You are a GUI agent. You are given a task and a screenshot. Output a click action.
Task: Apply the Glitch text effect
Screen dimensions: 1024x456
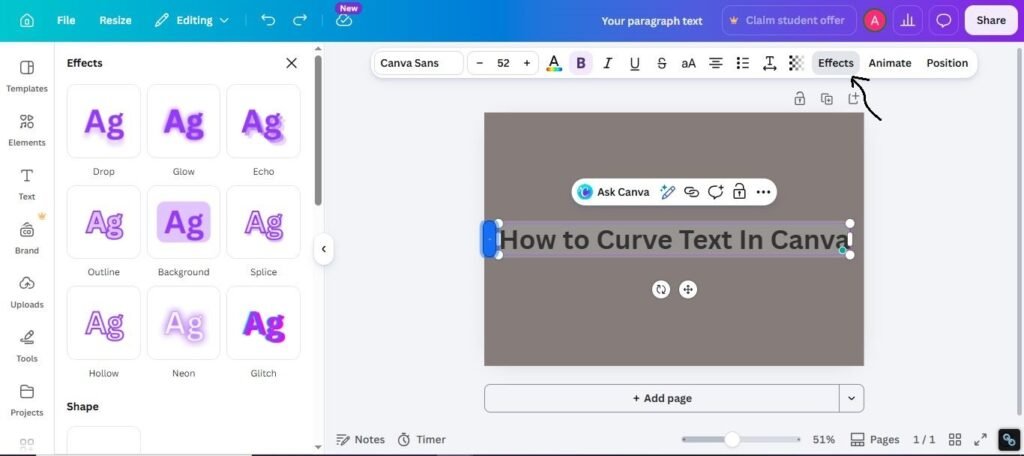pyautogui.click(x=263, y=323)
